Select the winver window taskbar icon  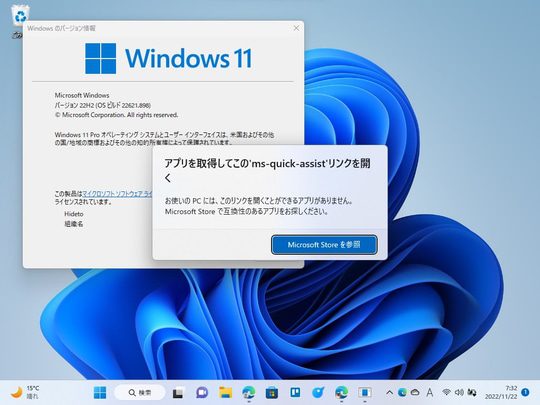[364, 392]
